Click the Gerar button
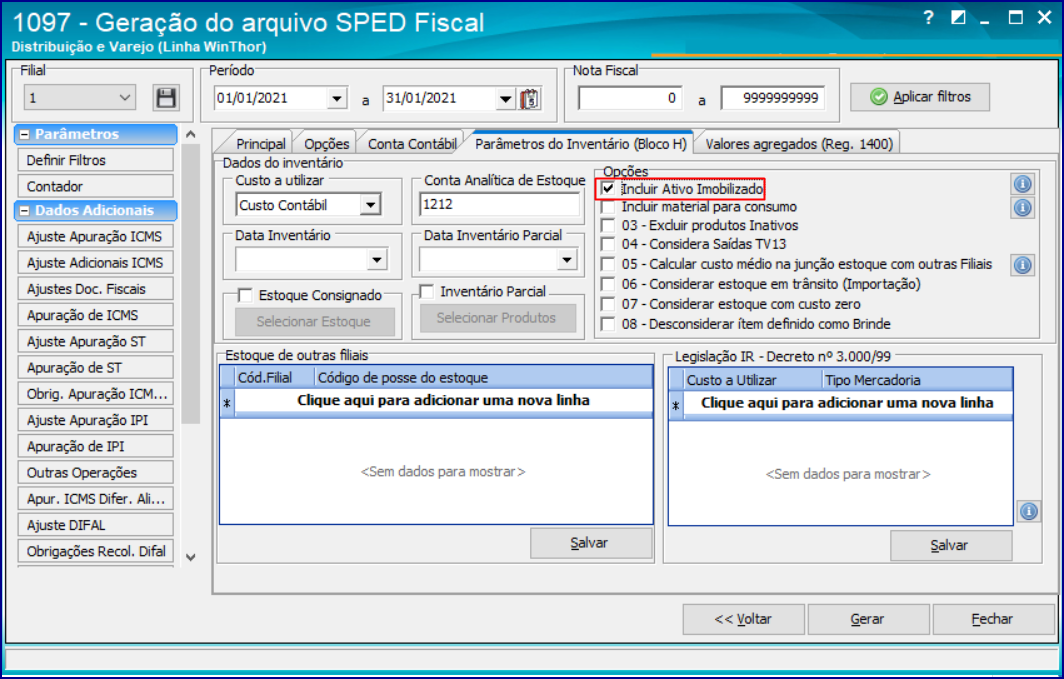The image size is (1064, 679). (x=868, y=619)
